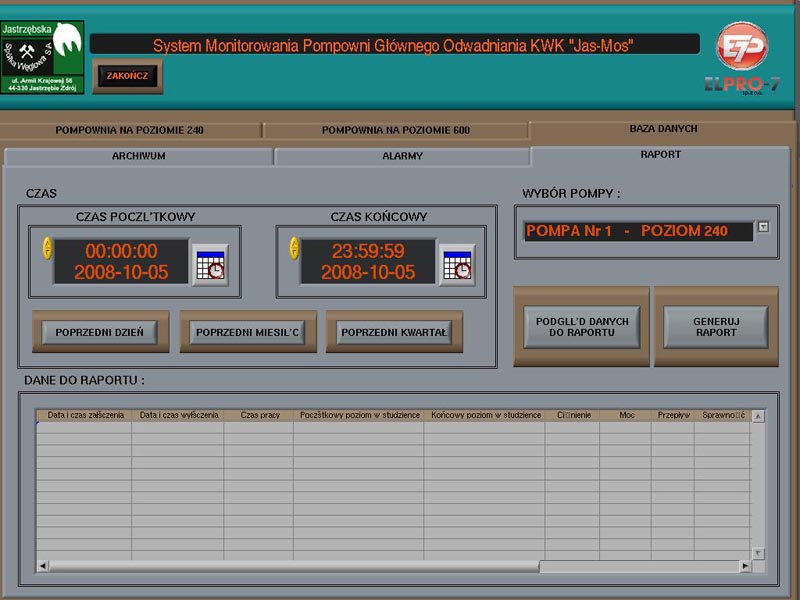Viewport: 800px width, 600px height.
Task: Click POPRZEDNI DZIEŃ button
Action: point(100,332)
